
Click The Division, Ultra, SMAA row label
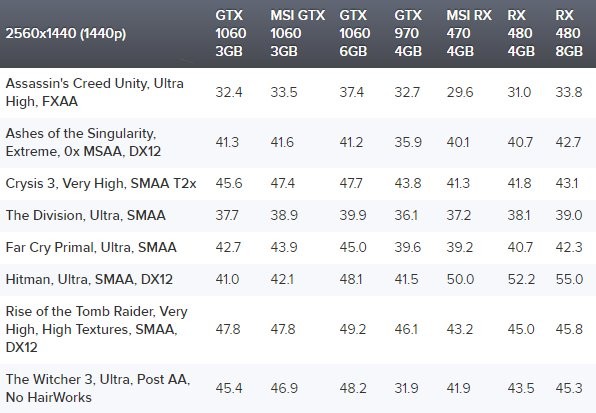(86, 215)
